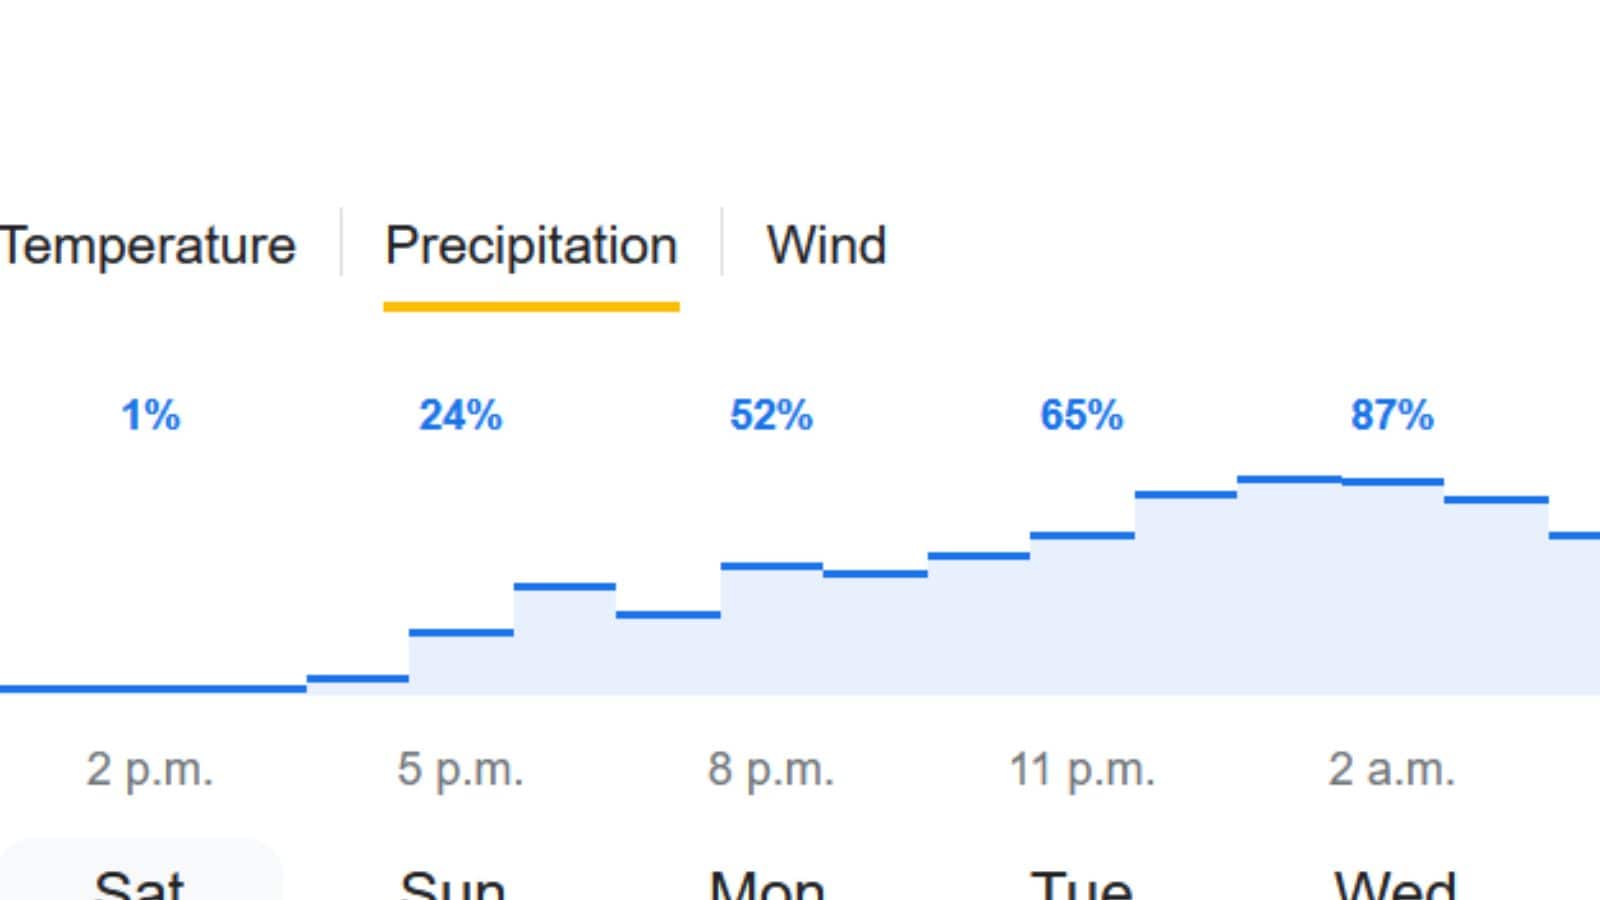The height and width of the screenshot is (900, 1600).
Task: Select the Sat day forecast
Action: click(139, 882)
